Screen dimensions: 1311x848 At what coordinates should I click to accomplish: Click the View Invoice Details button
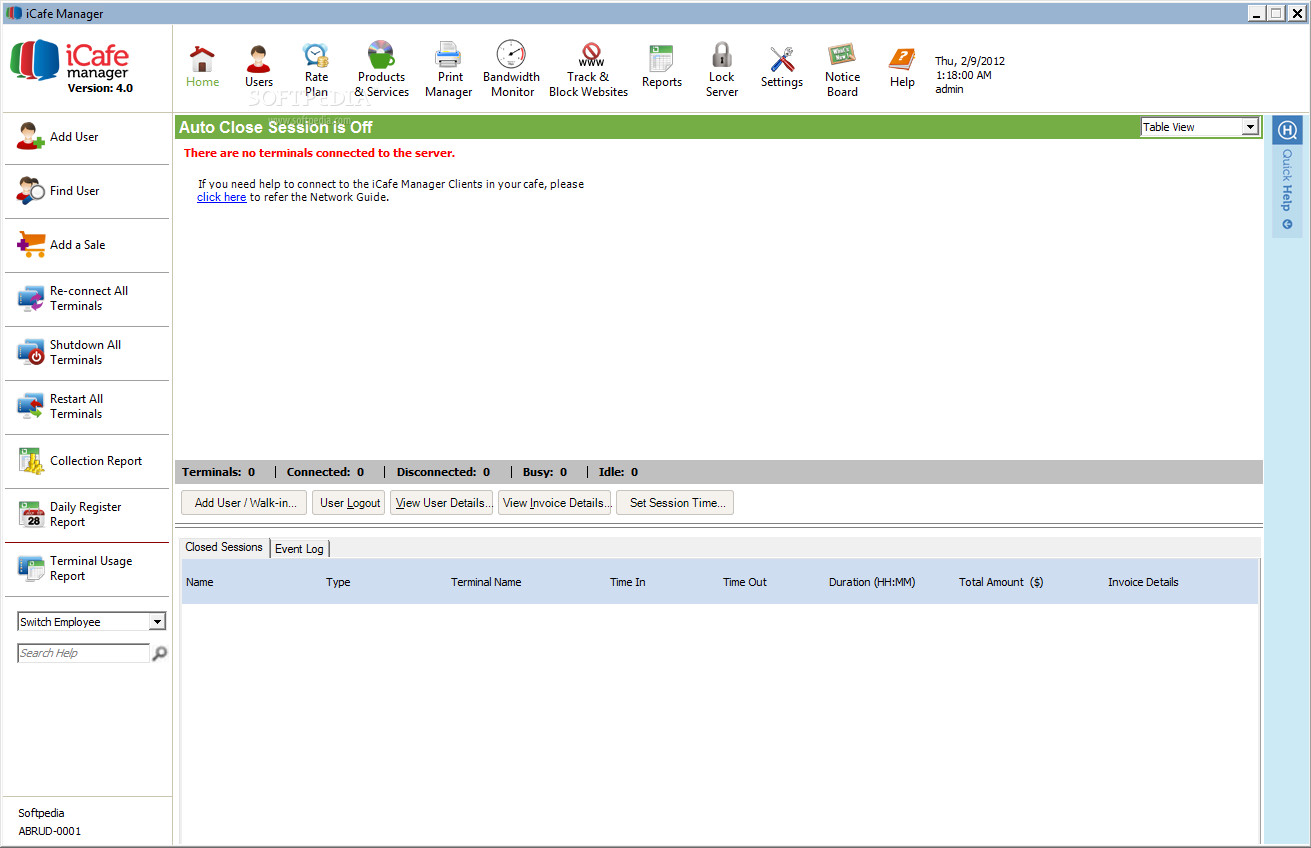coord(555,503)
